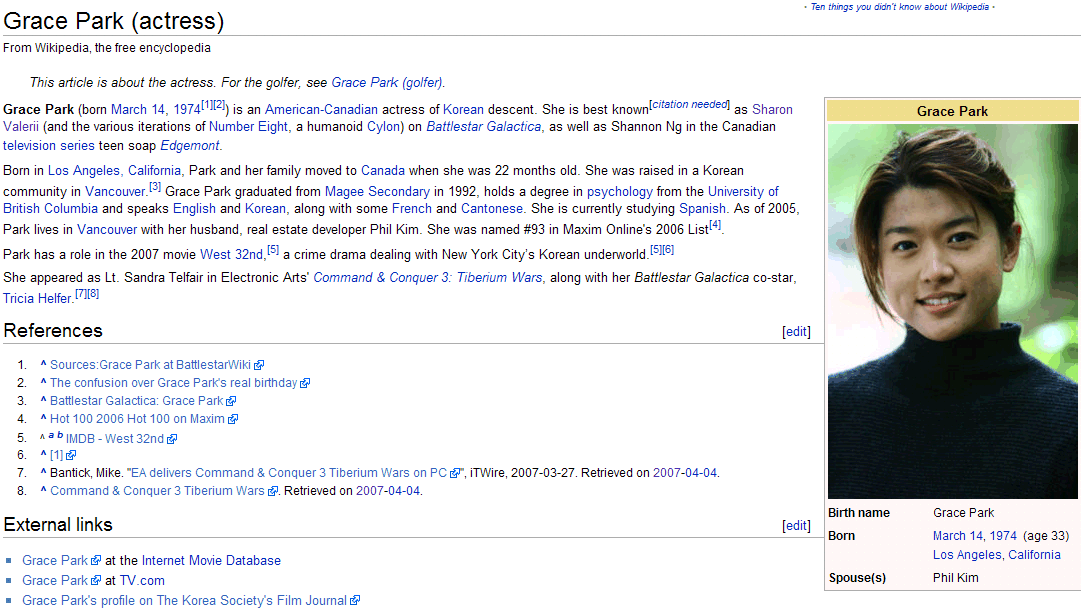The image size is (1081, 609).
Task: Click external-link icon after Battlestar Galactica: Grace Park
Action: (x=232, y=401)
